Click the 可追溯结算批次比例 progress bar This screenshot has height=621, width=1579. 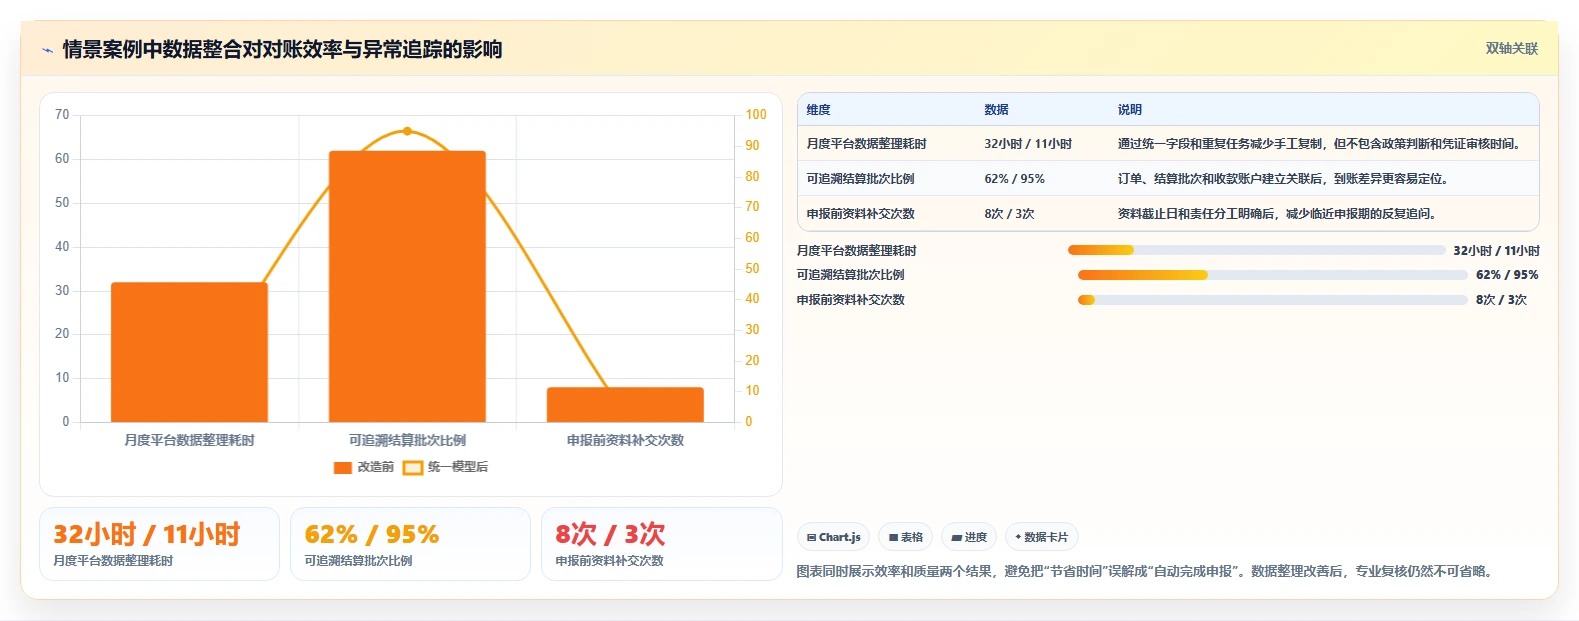click(x=1272, y=275)
